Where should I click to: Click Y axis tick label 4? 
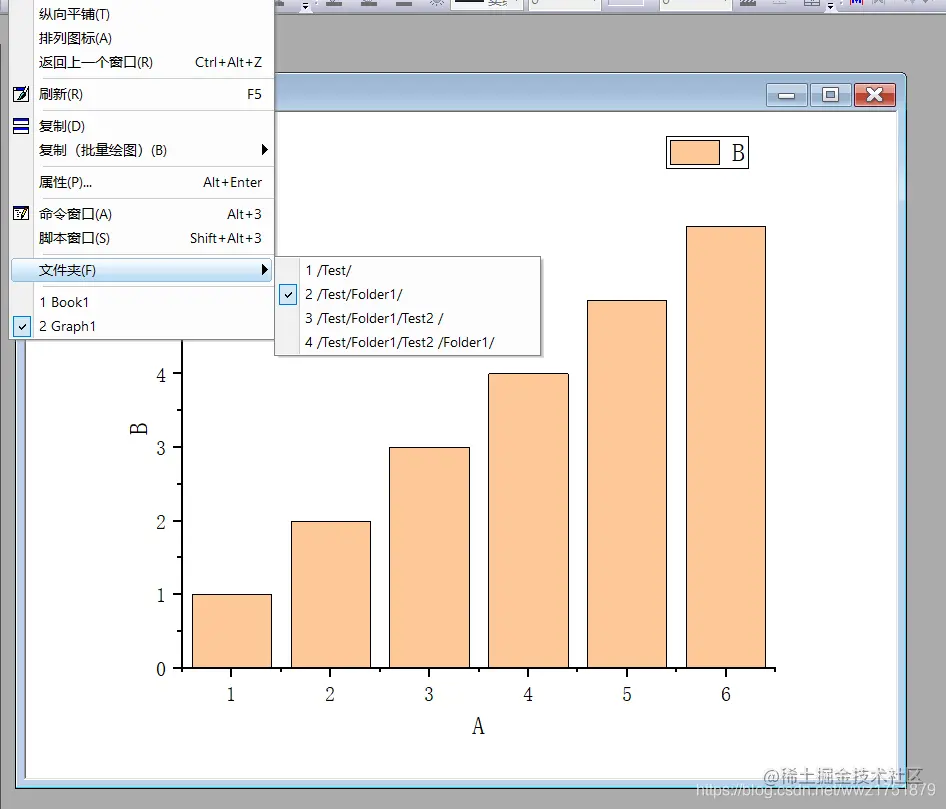161,376
